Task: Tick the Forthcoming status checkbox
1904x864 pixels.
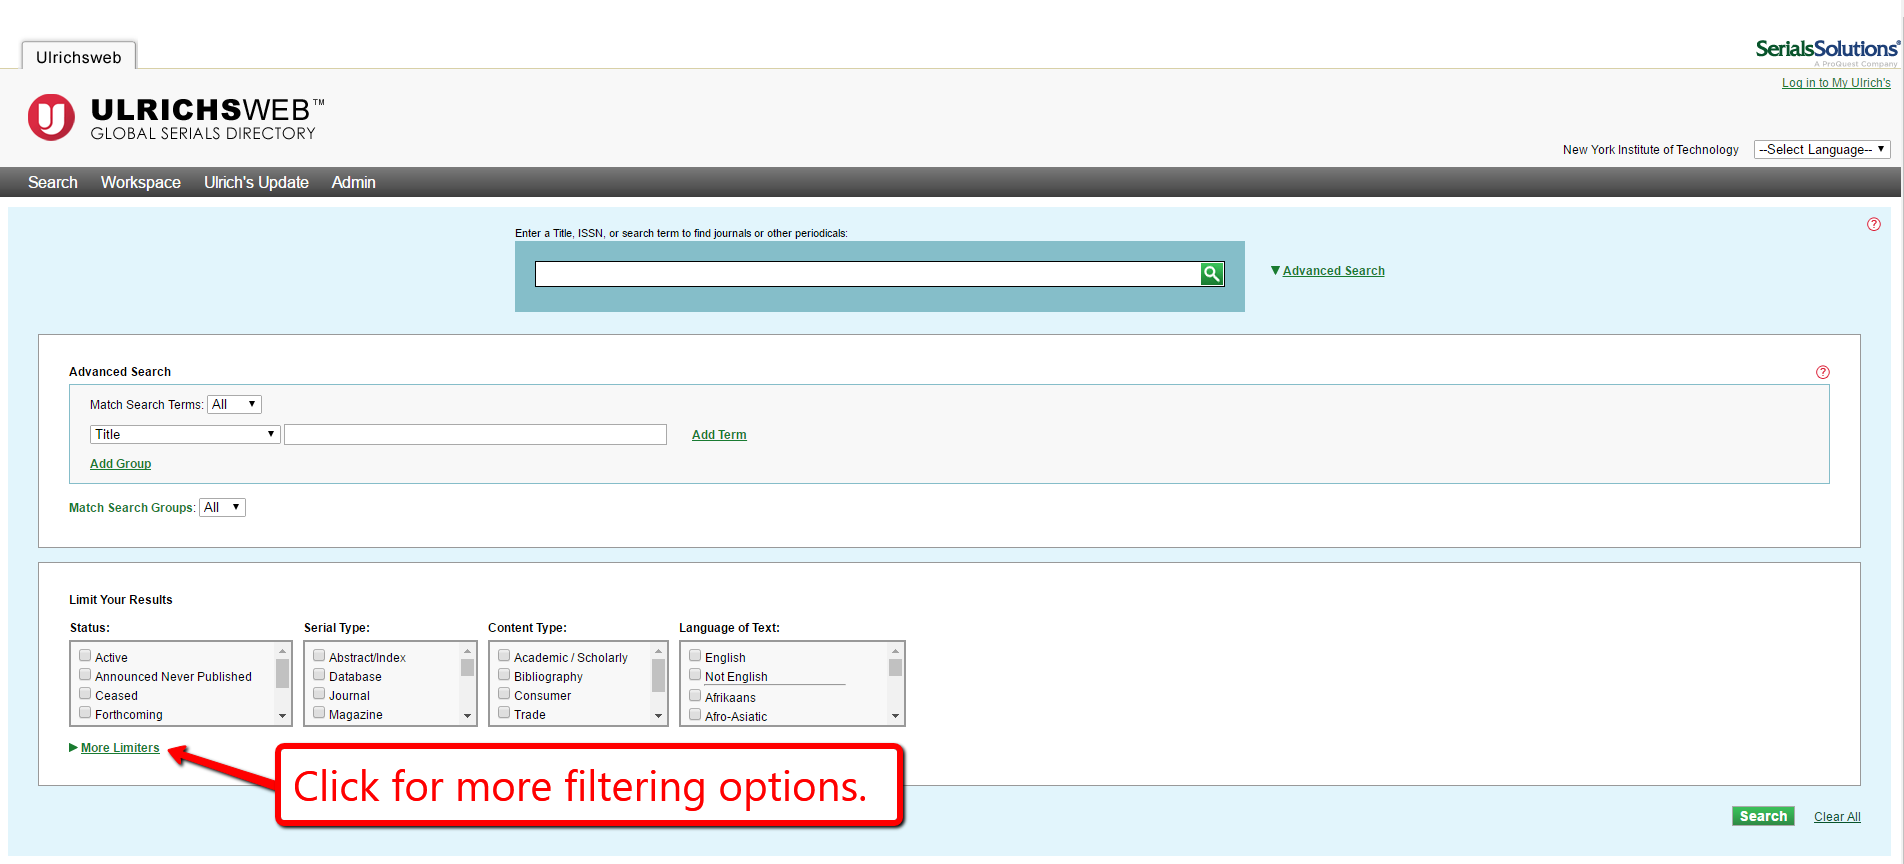Action: pos(85,713)
